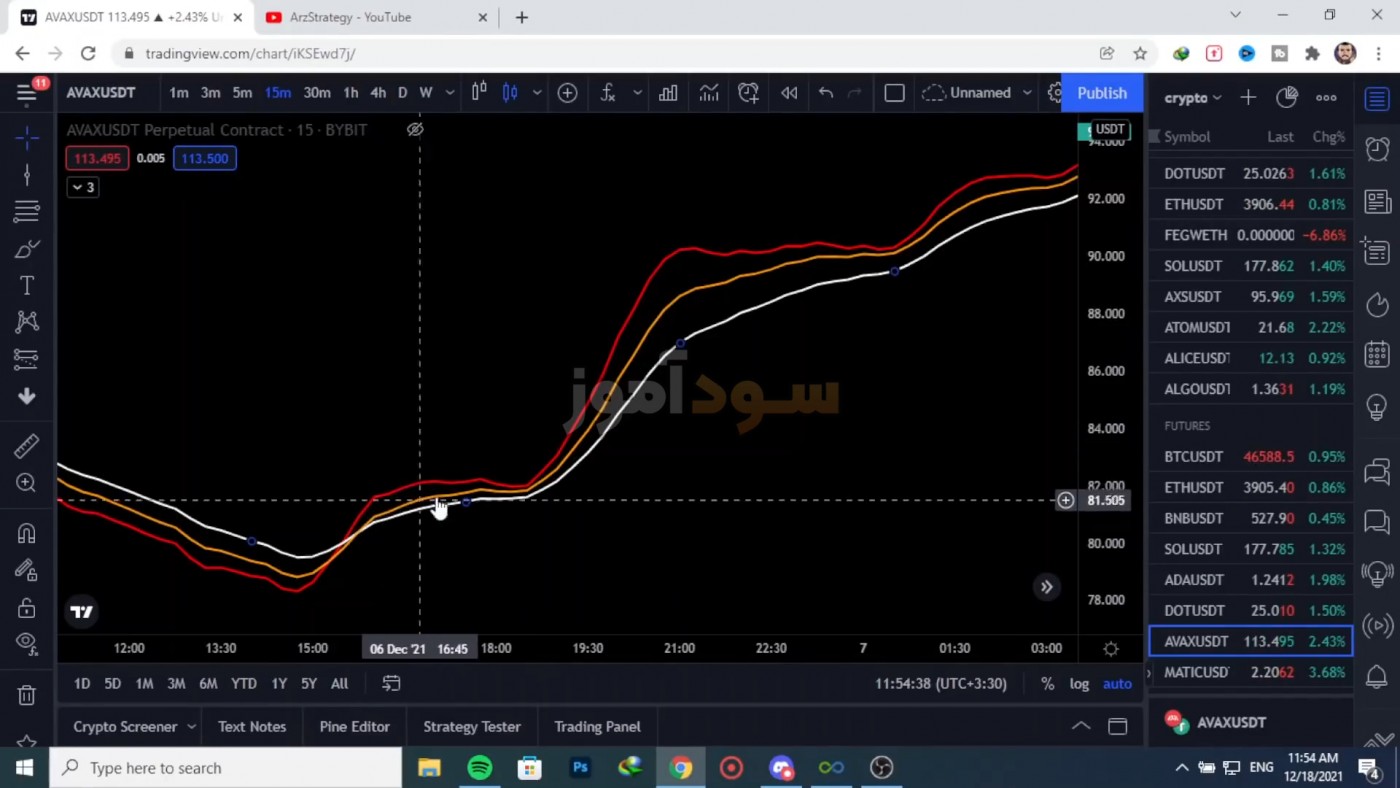The width and height of the screenshot is (1400, 788).
Task: Open Spotify from the Windows taskbar
Action: [480, 767]
